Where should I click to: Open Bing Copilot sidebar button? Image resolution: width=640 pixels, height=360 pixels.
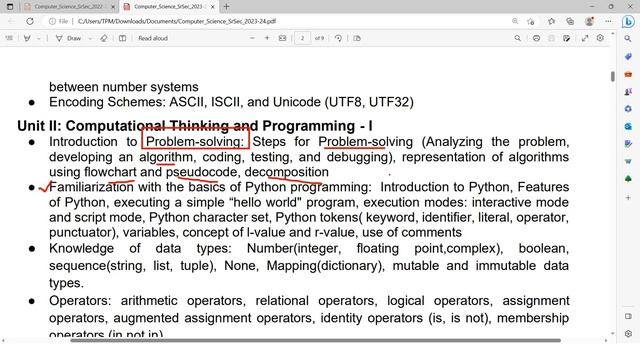(629, 21)
